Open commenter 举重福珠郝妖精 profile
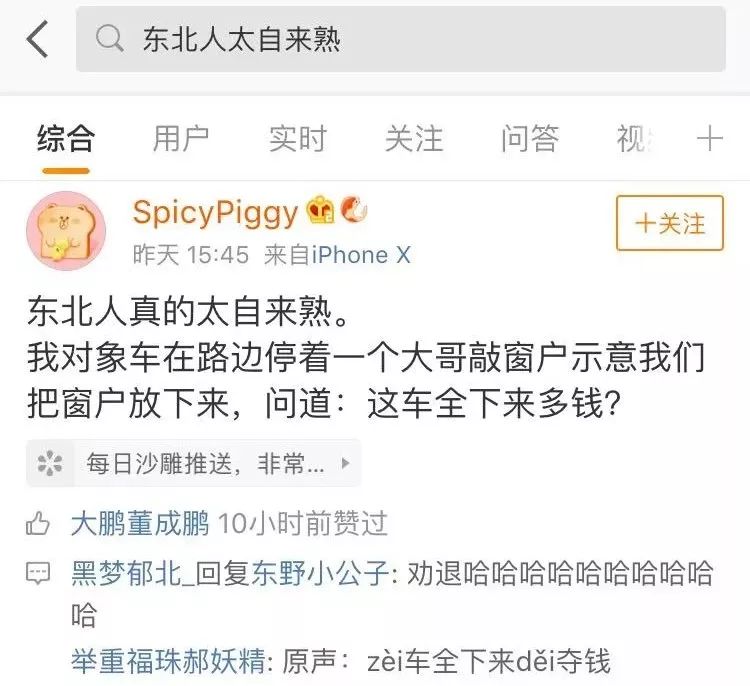This screenshot has height=686, width=750. click(x=168, y=661)
